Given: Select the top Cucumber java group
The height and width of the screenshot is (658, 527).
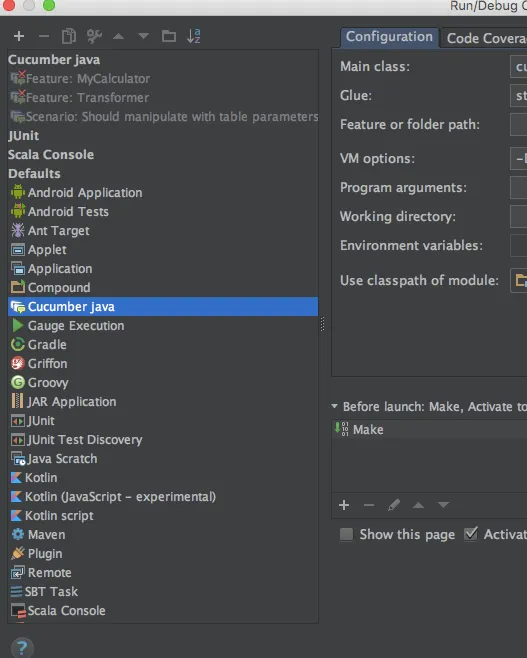Looking at the screenshot, I should coord(163,60).
